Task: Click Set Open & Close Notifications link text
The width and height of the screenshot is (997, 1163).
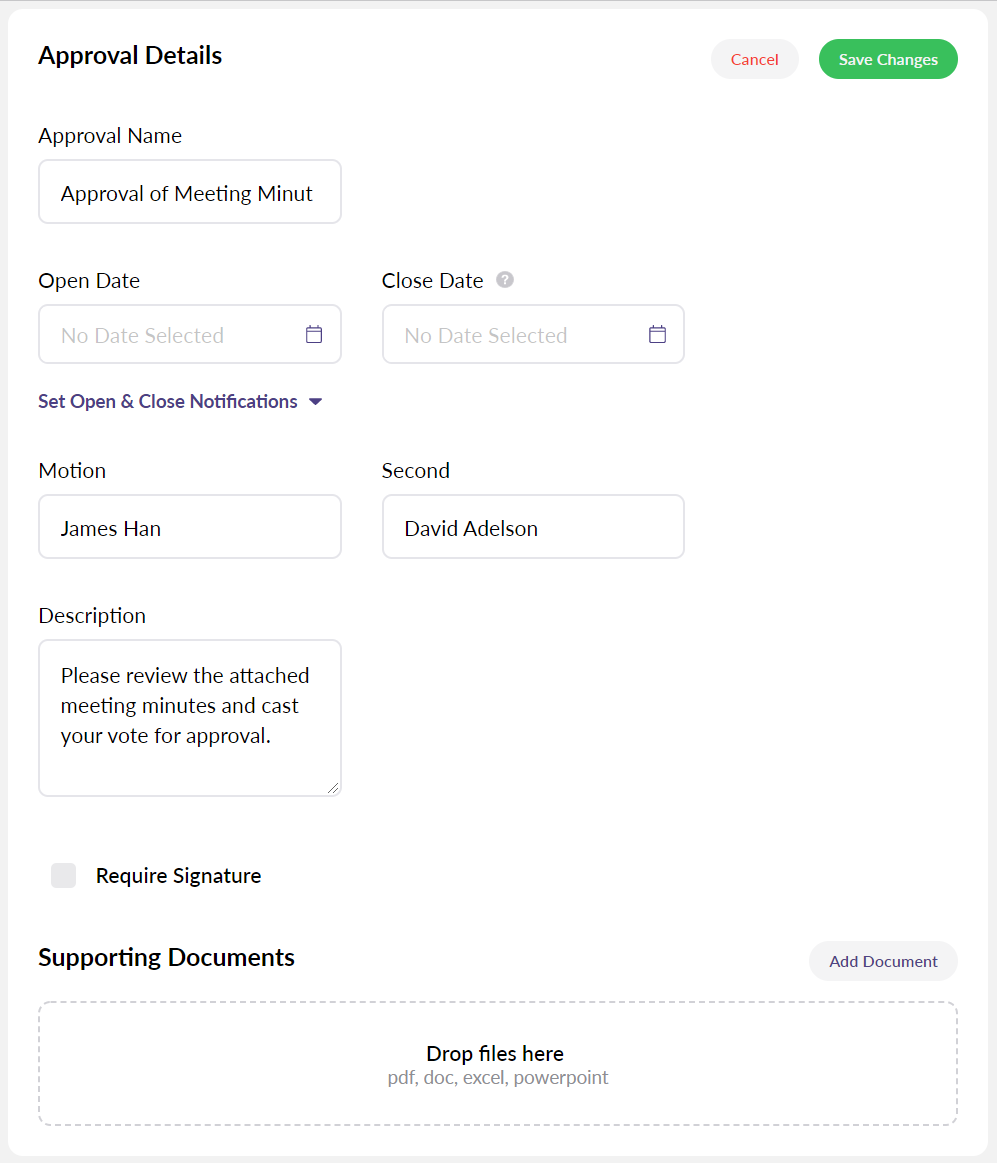Action: [168, 402]
